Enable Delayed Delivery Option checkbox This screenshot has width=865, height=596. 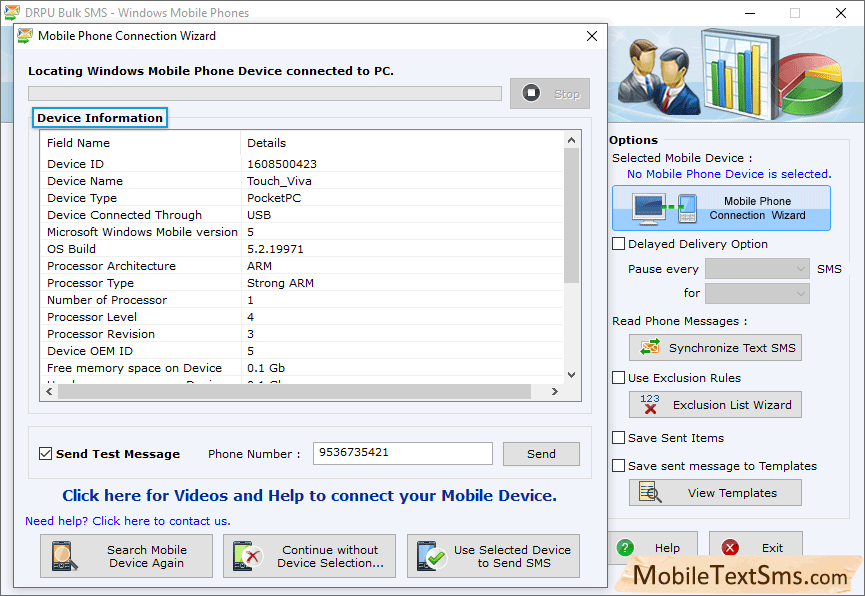(618, 243)
